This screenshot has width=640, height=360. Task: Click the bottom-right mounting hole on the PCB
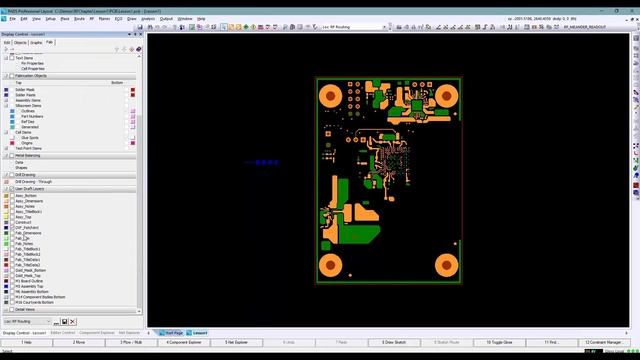coord(447,265)
